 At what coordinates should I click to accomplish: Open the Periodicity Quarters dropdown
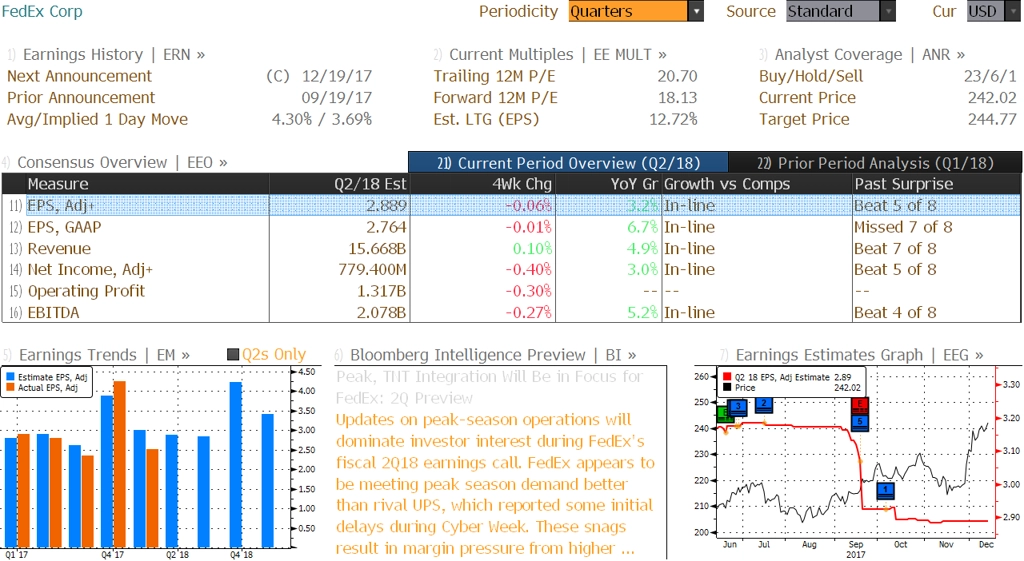635,11
